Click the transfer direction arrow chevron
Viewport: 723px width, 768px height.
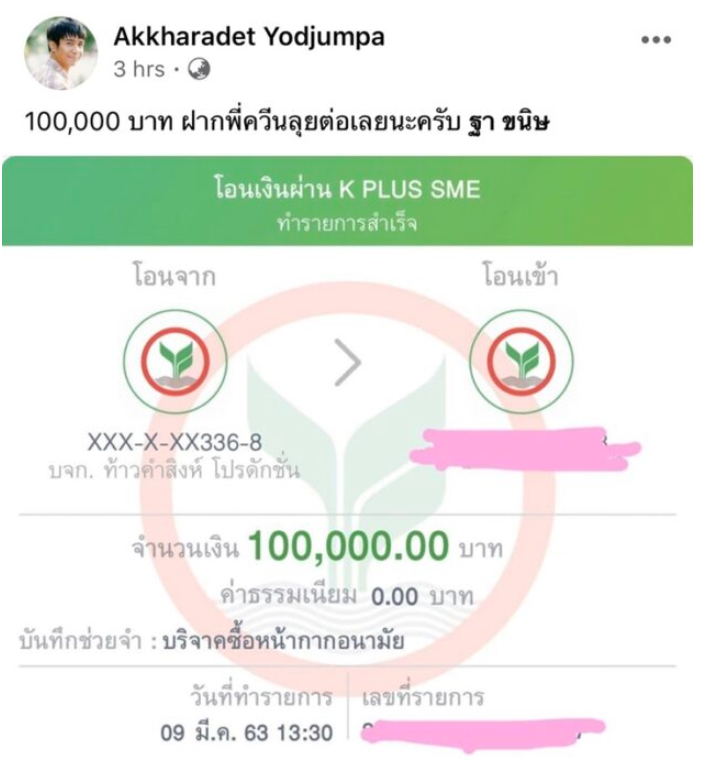[348, 362]
